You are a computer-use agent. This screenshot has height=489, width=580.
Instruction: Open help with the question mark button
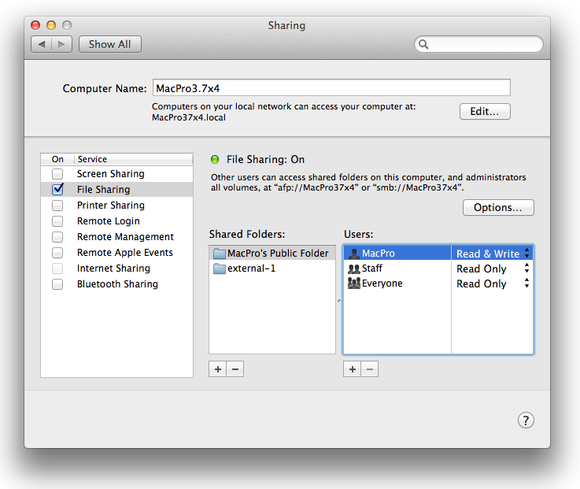[x=526, y=420]
